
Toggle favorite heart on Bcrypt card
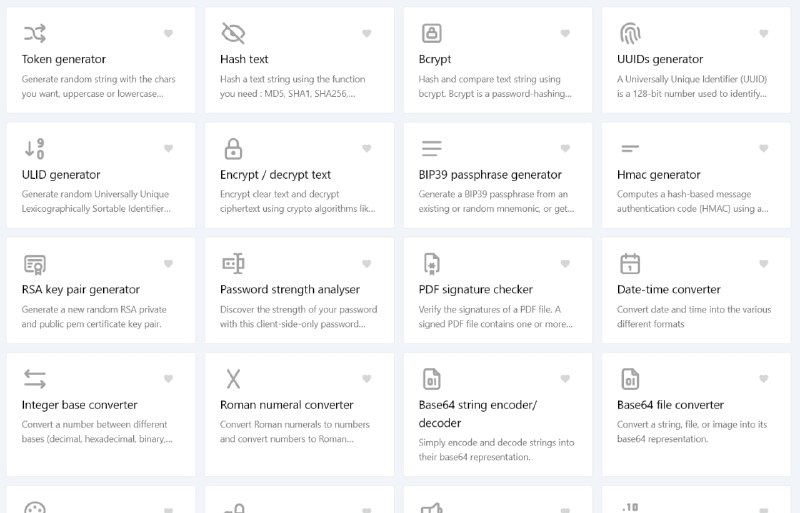click(565, 33)
